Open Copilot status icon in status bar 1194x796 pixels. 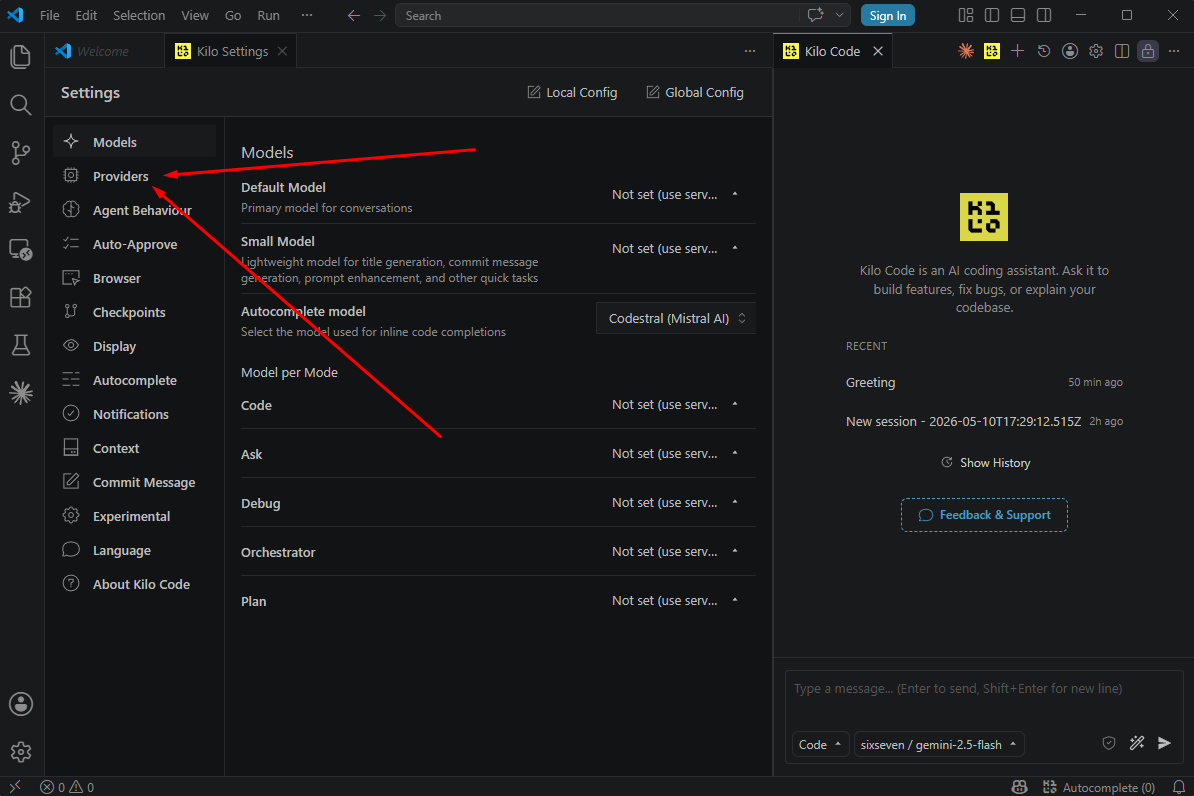coord(1019,787)
